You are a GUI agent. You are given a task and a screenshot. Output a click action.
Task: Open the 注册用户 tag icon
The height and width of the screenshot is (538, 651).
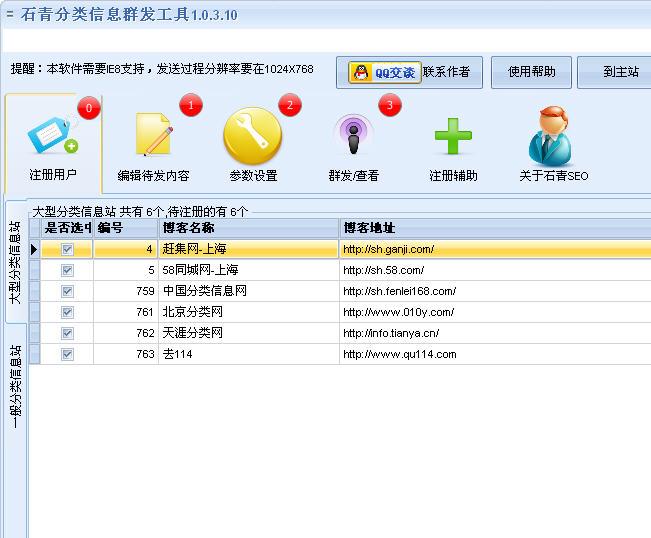(x=53, y=136)
